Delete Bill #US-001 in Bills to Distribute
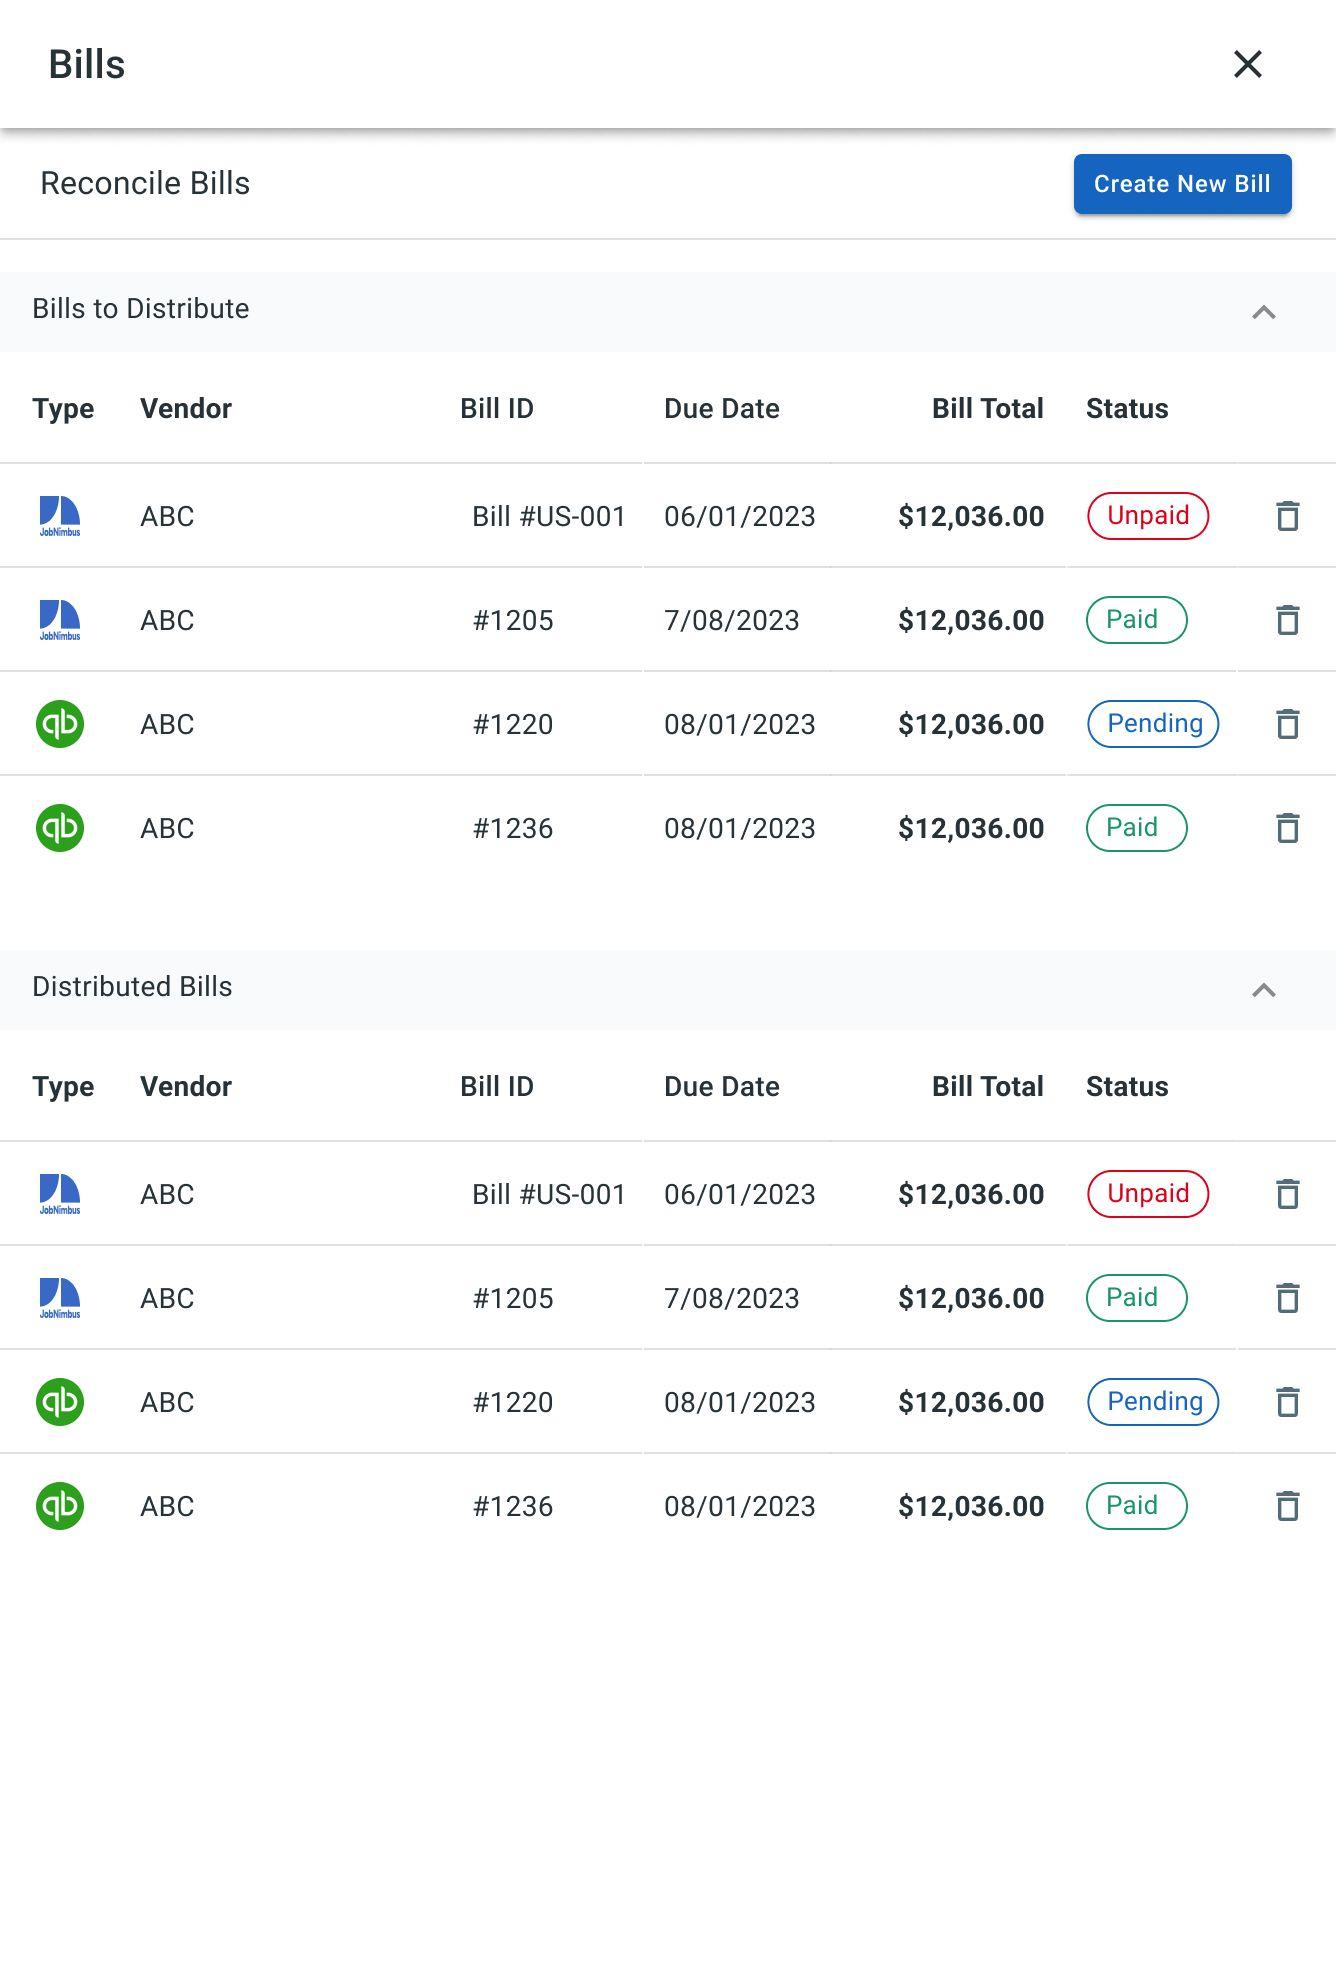Image resolution: width=1336 pixels, height=1964 pixels. click(x=1287, y=516)
